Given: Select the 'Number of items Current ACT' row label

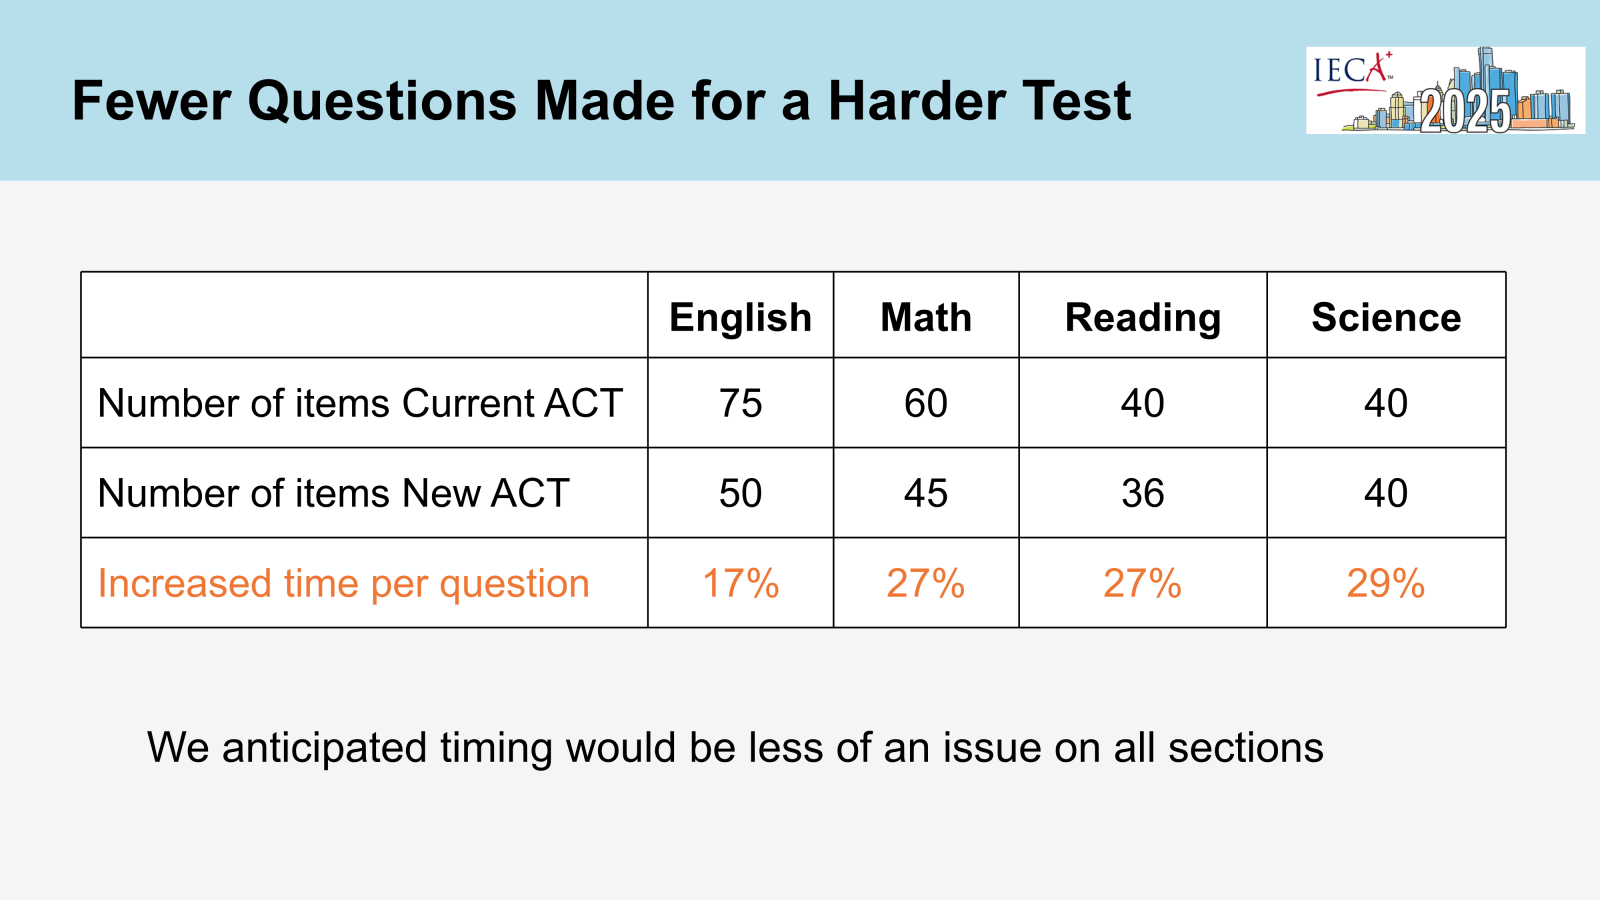Looking at the screenshot, I should (x=360, y=404).
